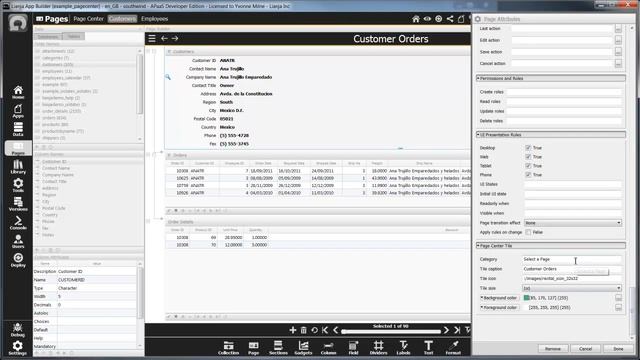Go to the previous record
Screen dimensions: 640x360
(336, 330)
